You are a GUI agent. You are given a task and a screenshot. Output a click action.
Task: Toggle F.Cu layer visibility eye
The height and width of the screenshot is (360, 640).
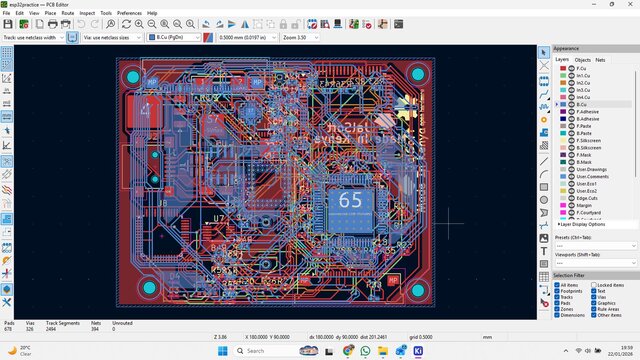[571, 69]
